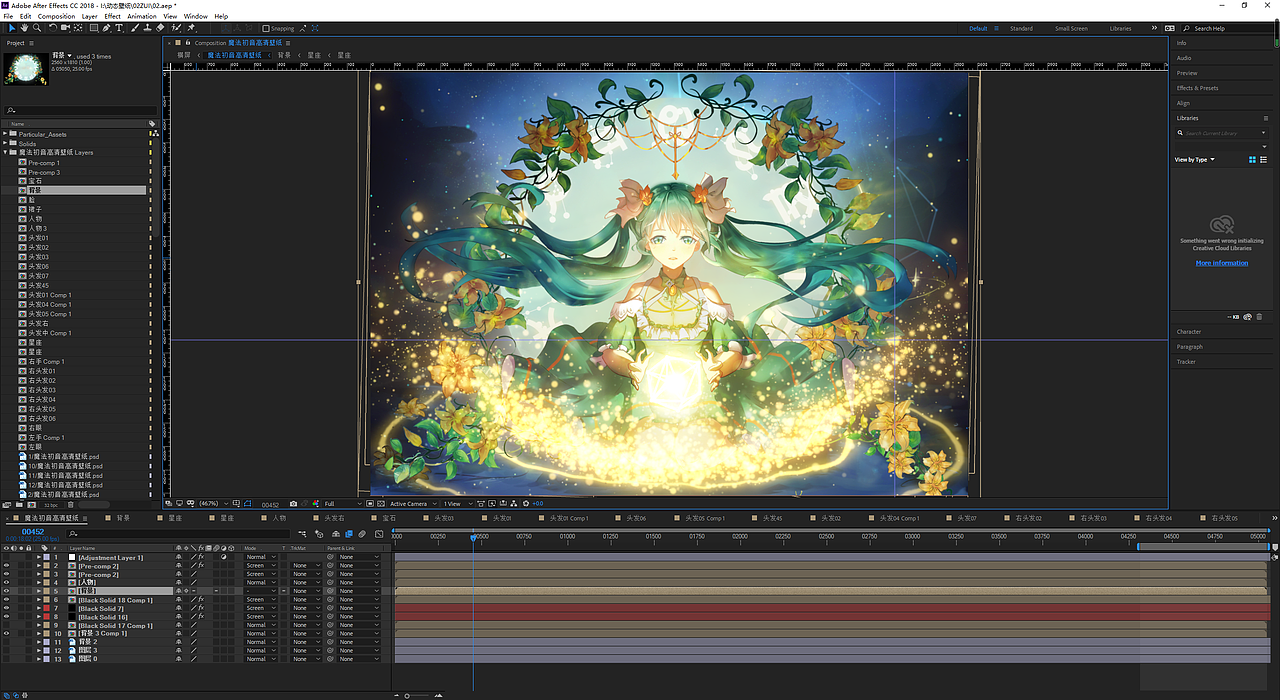Viewport: 1280px width, 700px height.
Task: Activate the Rotation tool
Action: click(53, 28)
